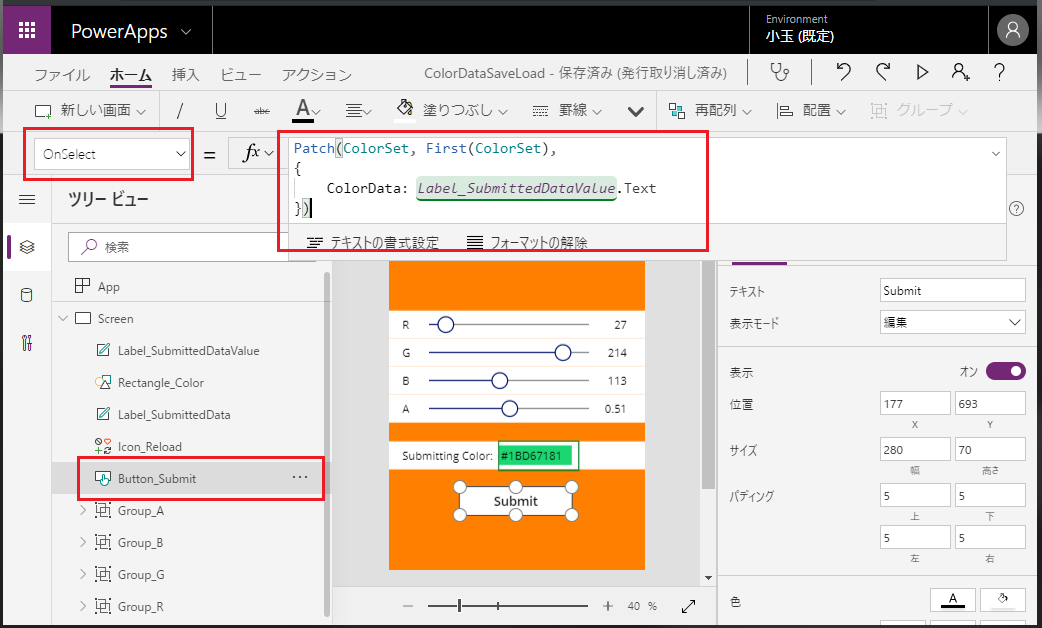This screenshot has height=628, width=1042.
Task: Click the Submit button on canvas
Action: [x=516, y=501]
